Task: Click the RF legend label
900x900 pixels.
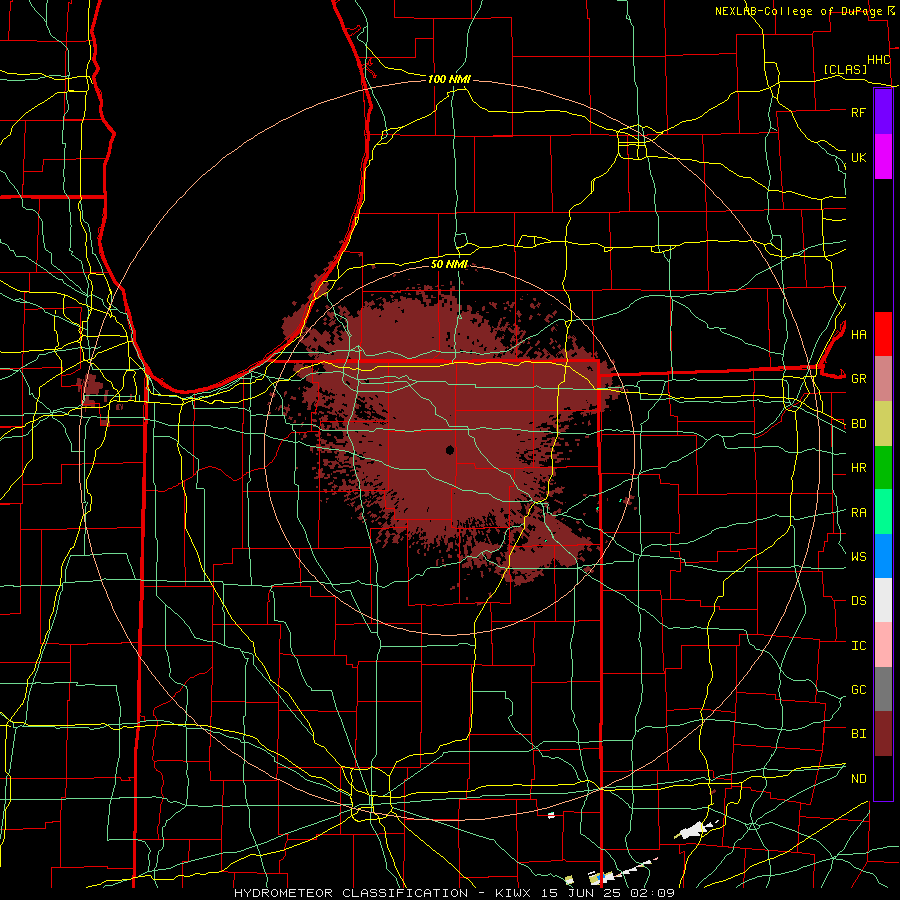Action: click(x=858, y=112)
